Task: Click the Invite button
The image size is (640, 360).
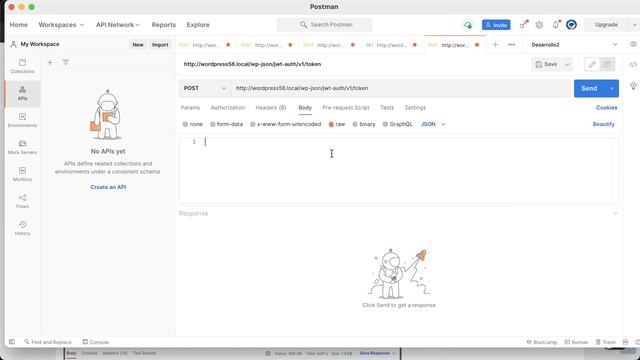Action: click(496, 25)
